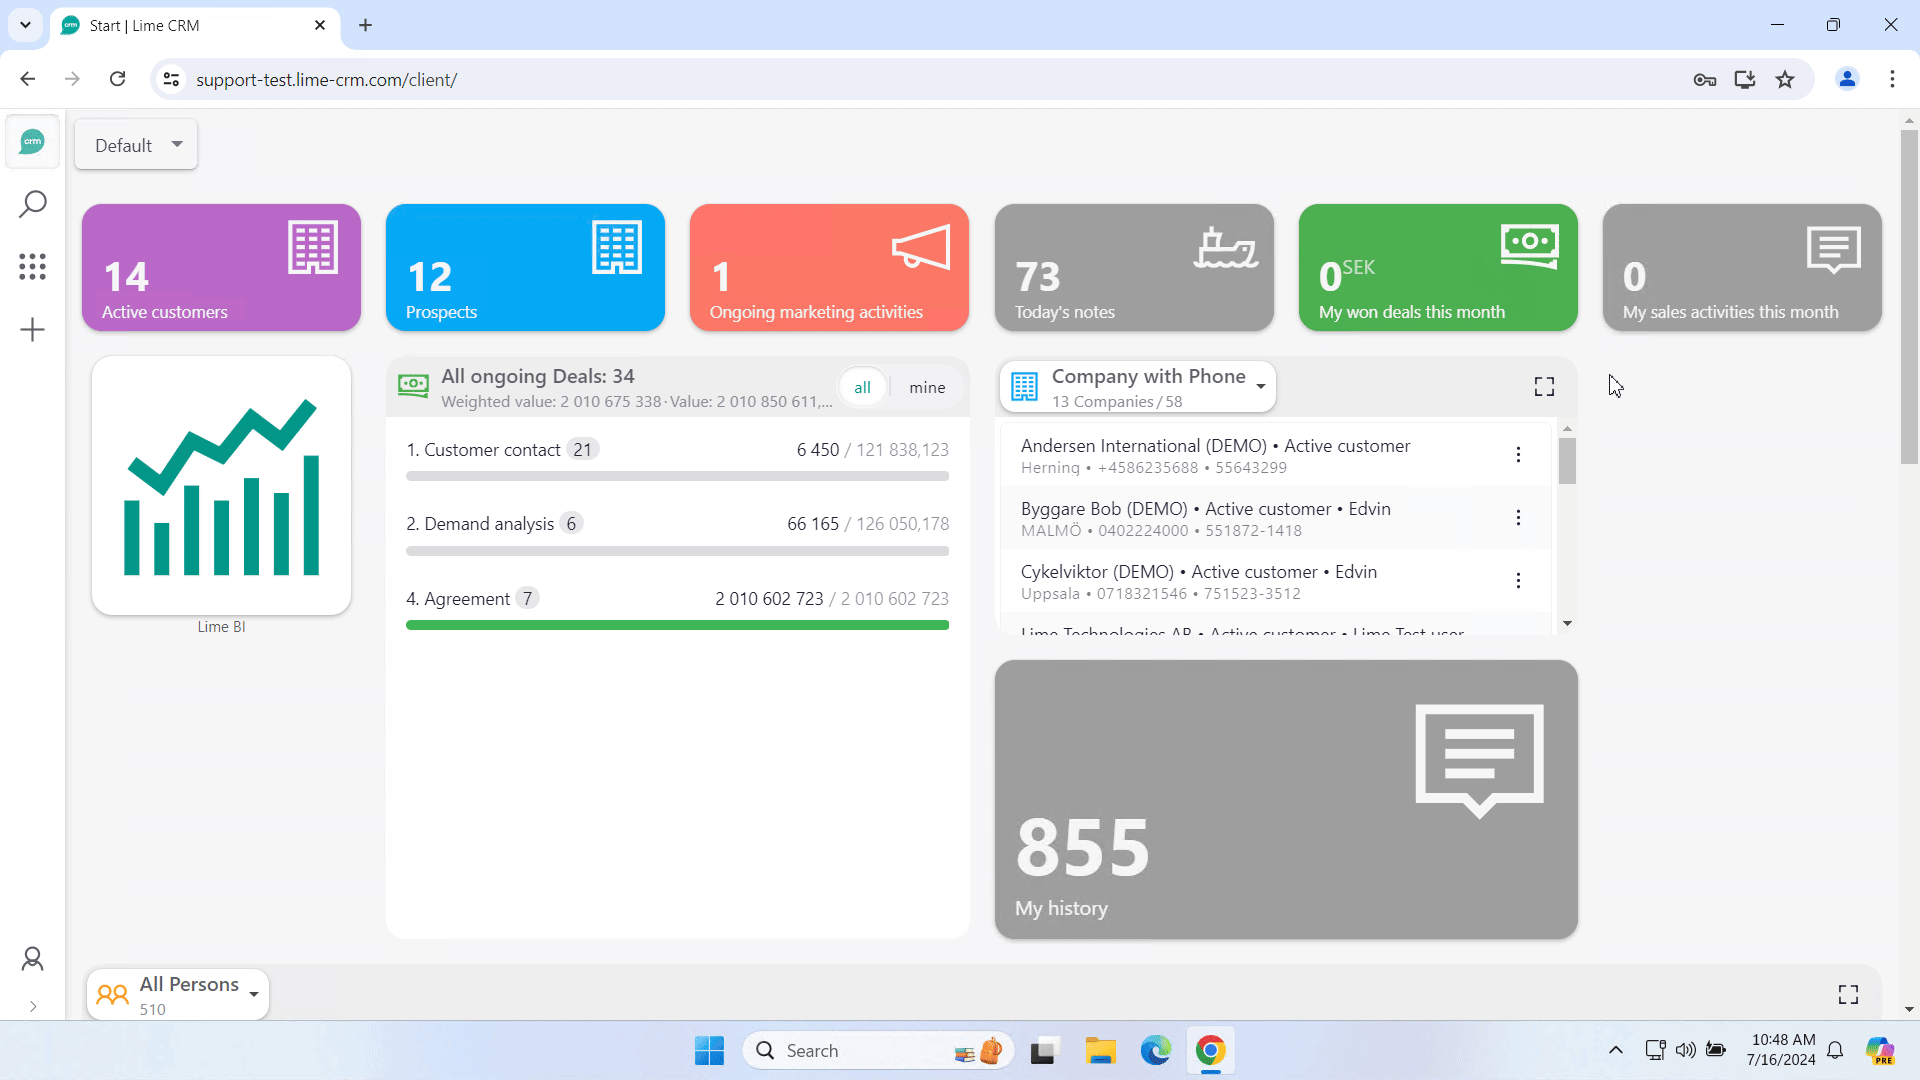Open the nine-dot apps grid menu
Viewport: 1920px width, 1080px height.
point(33,266)
